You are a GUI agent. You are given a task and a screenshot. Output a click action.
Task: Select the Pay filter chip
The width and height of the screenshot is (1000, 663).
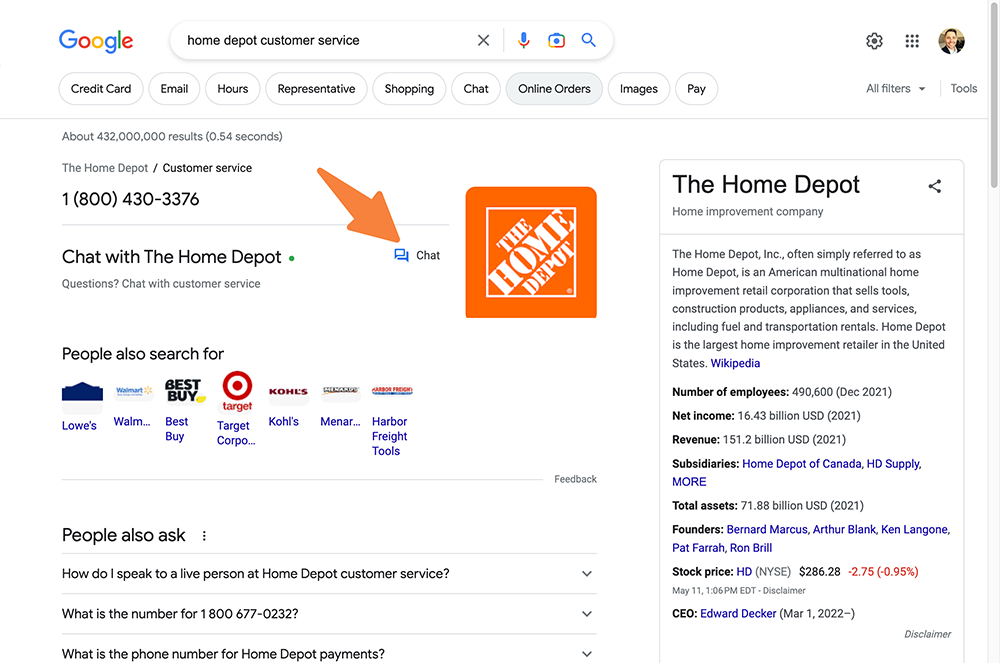[x=696, y=89]
